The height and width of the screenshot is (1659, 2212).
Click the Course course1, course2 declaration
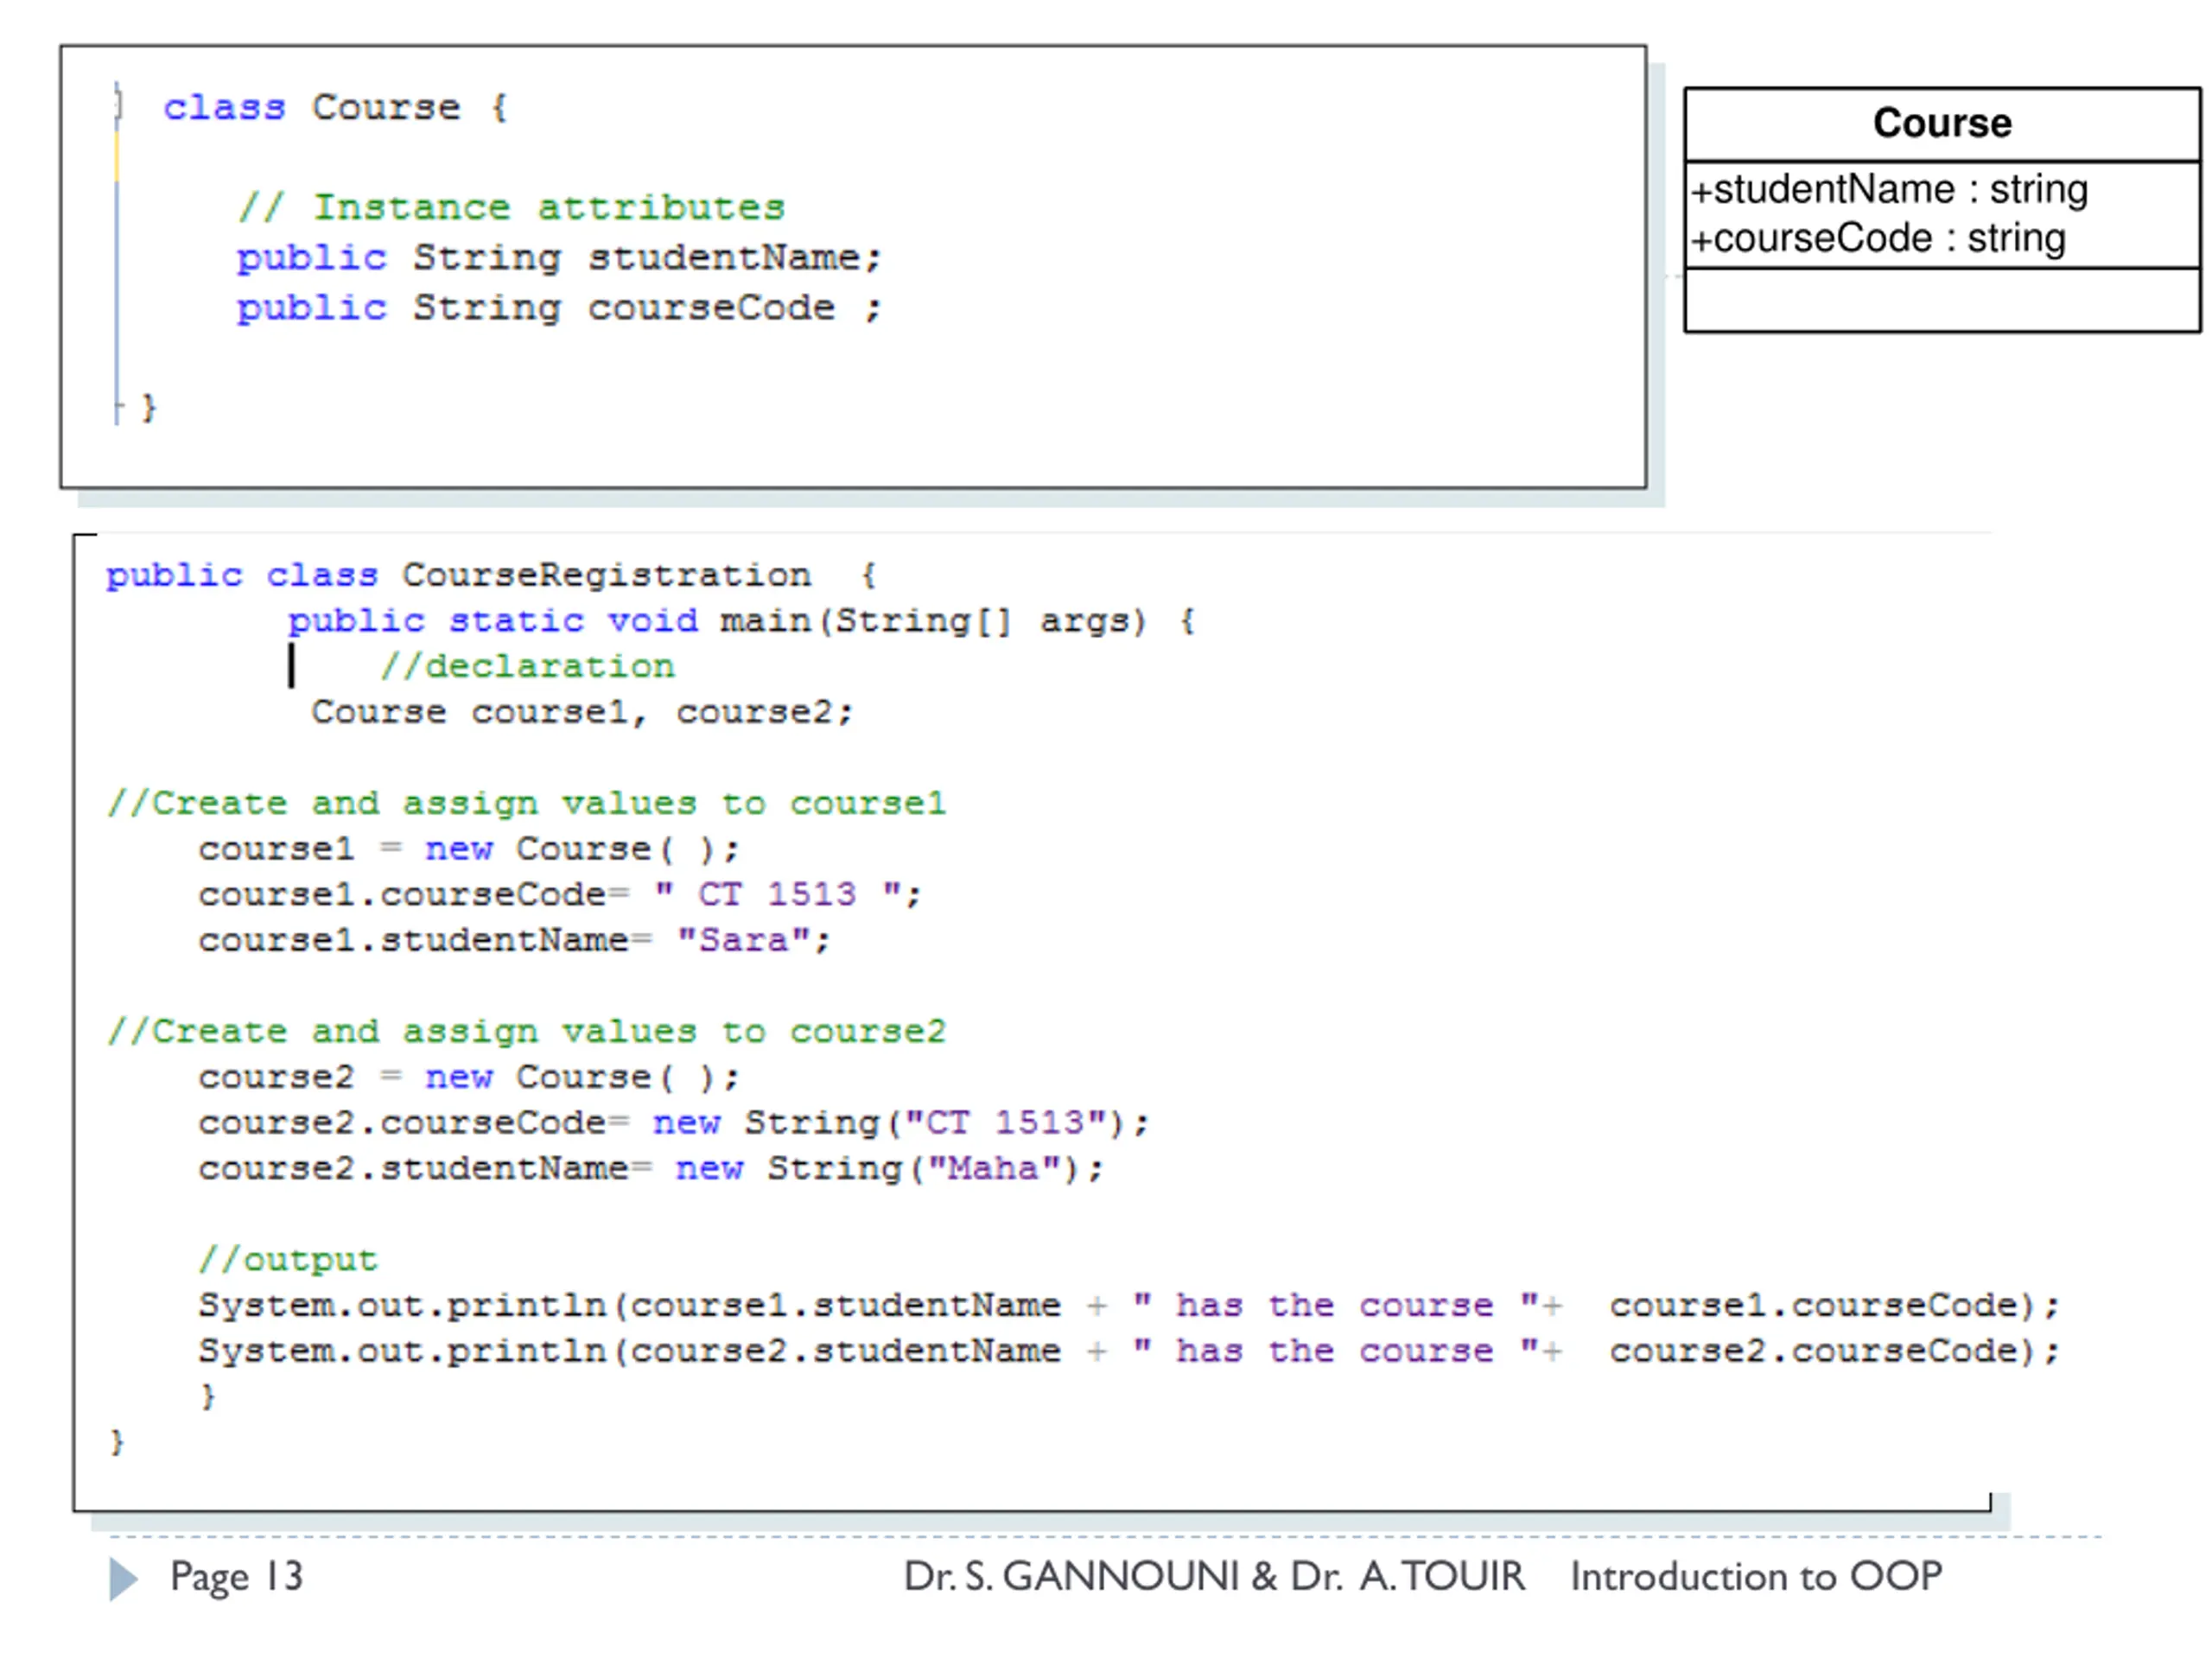point(582,712)
